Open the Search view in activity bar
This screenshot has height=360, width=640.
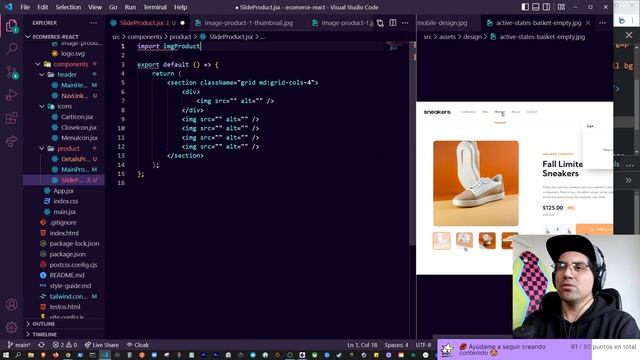click(11, 49)
